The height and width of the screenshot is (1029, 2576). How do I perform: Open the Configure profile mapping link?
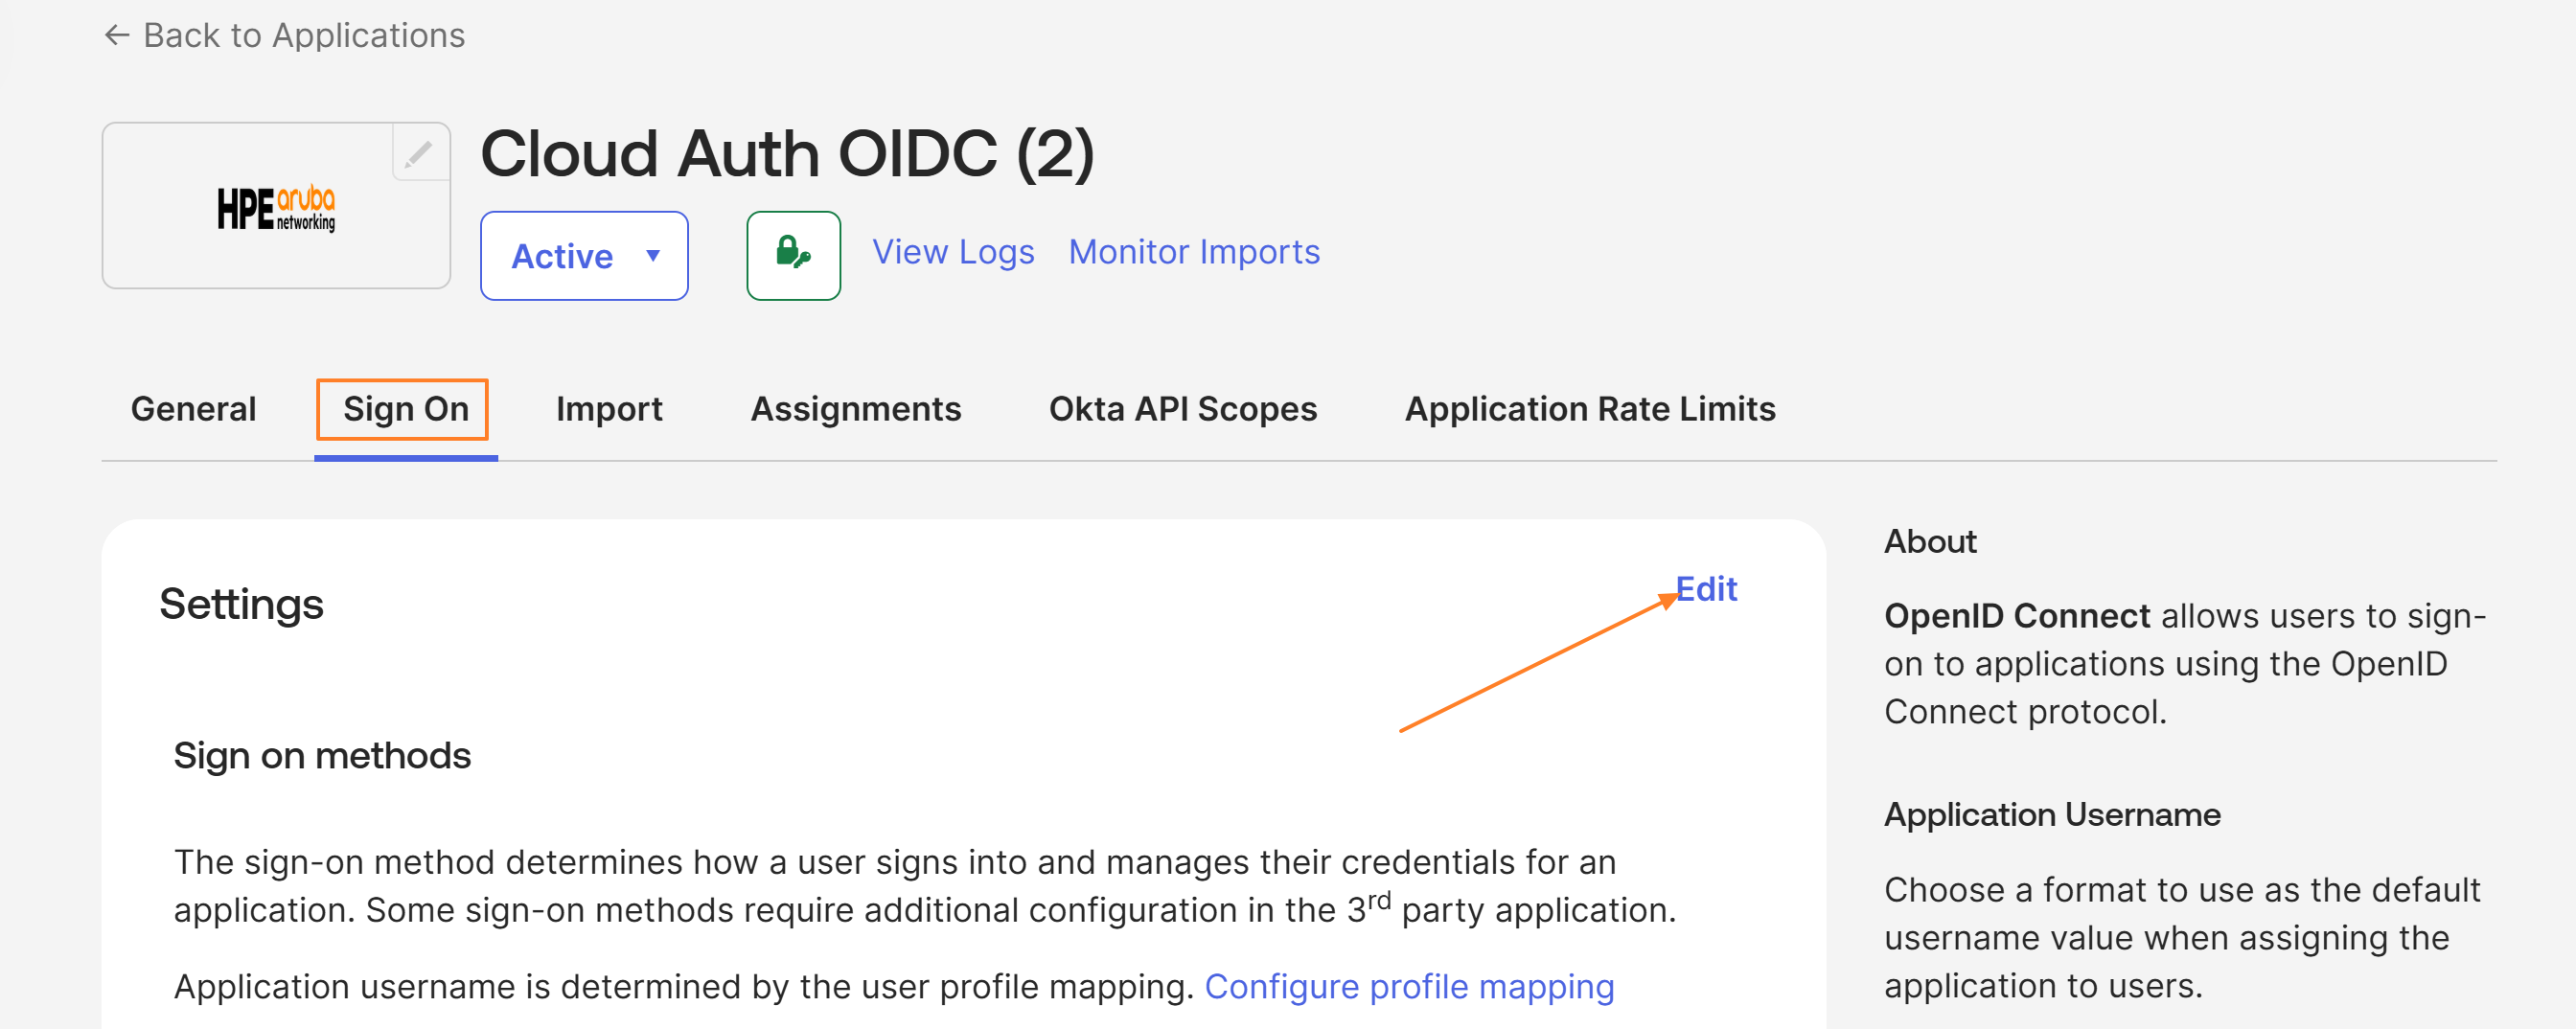point(1409,986)
